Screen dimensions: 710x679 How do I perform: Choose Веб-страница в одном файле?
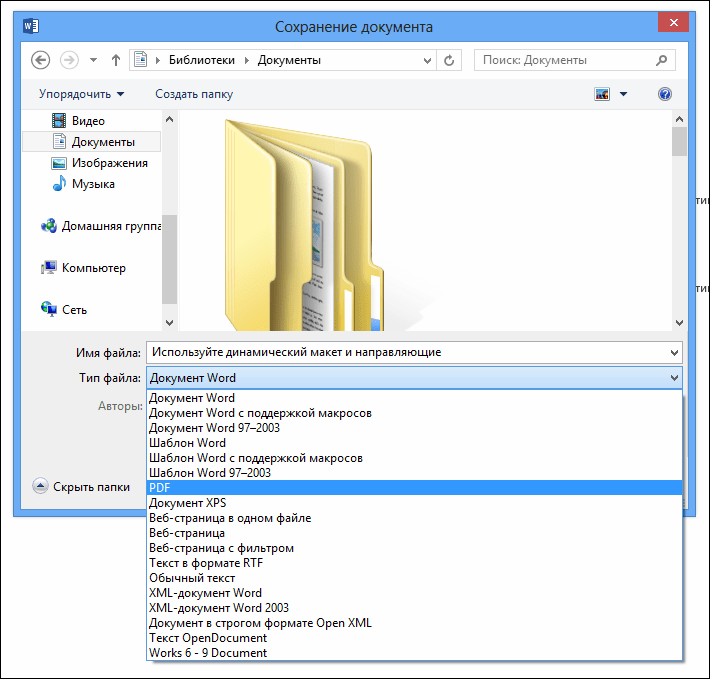click(x=414, y=518)
